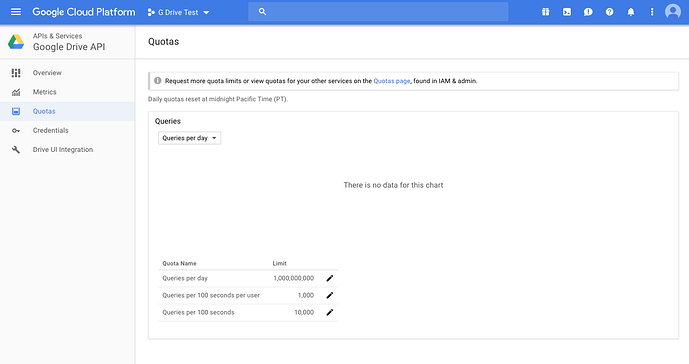Viewport: 689px width, 364px height.
Task: Click the Quotas icon in sidebar
Action: 16,111
